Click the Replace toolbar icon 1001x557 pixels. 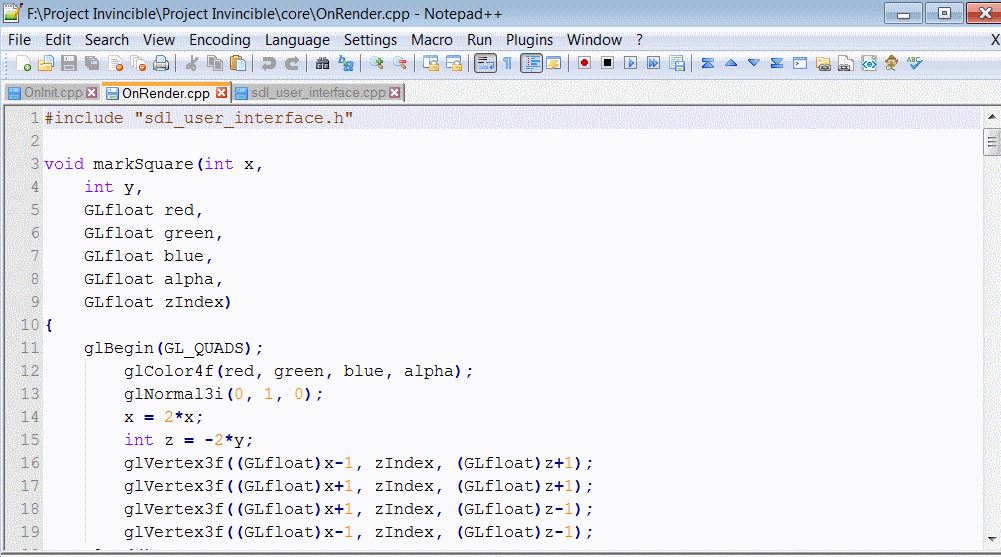coord(346,63)
